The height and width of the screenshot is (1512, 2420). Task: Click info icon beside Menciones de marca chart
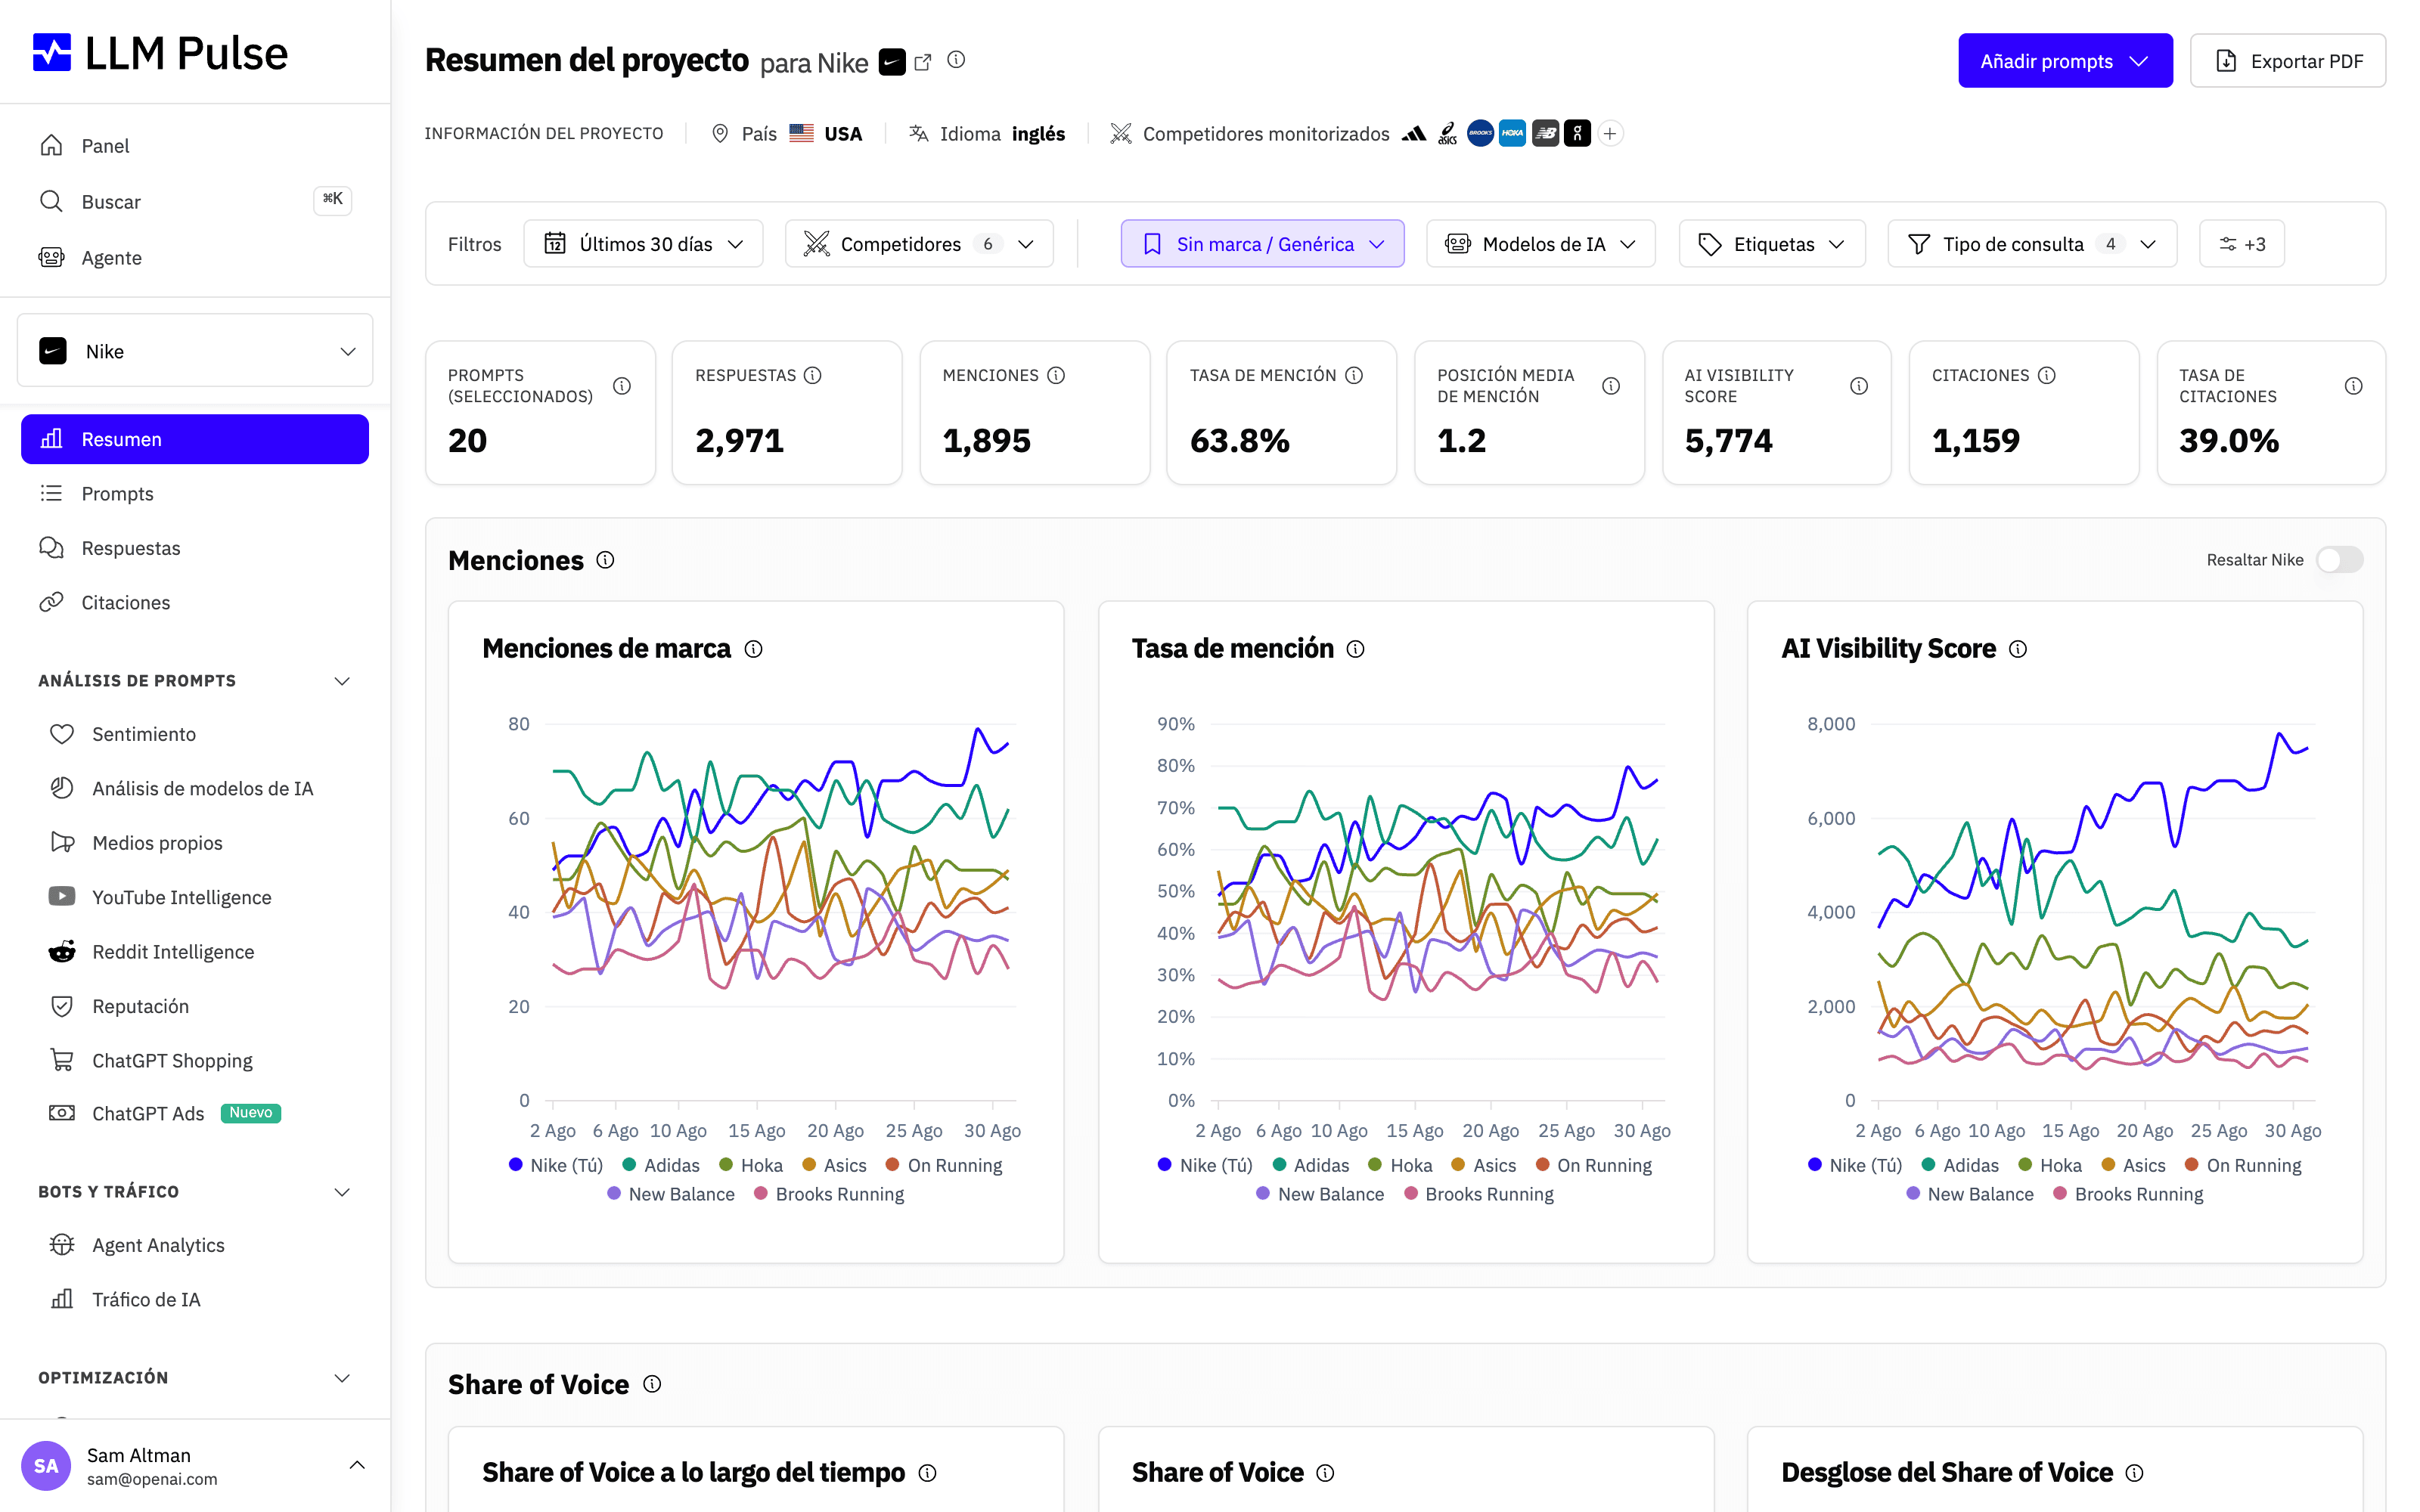pos(754,649)
